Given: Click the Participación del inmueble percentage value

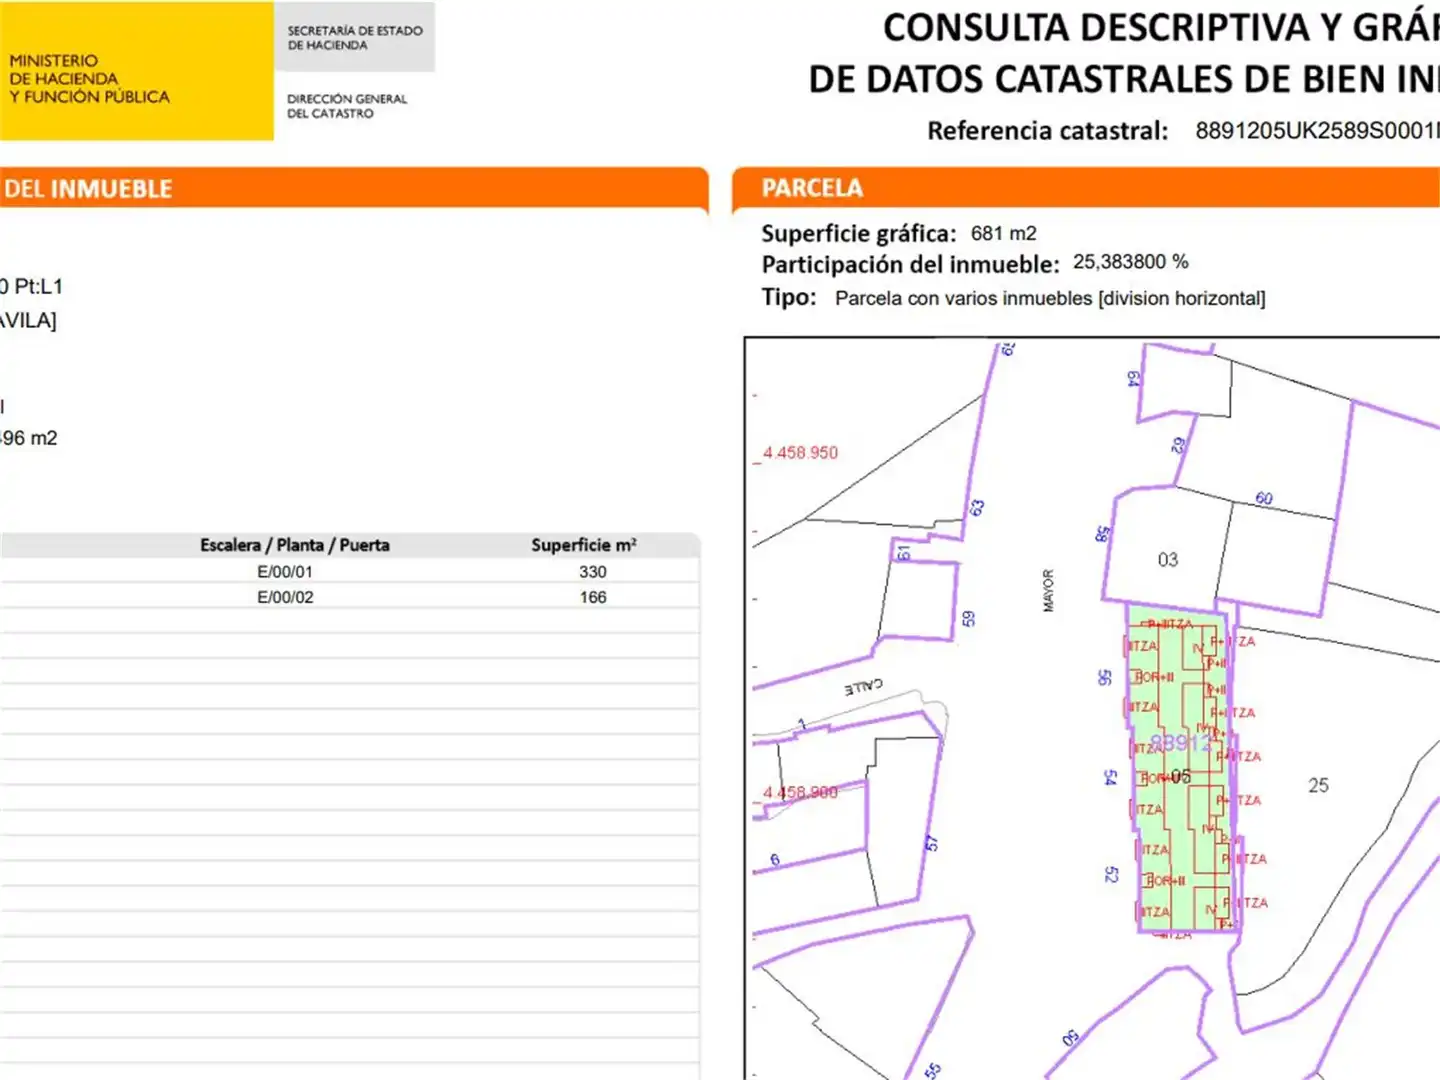Looking at the screenshot, I should 1130,263.
